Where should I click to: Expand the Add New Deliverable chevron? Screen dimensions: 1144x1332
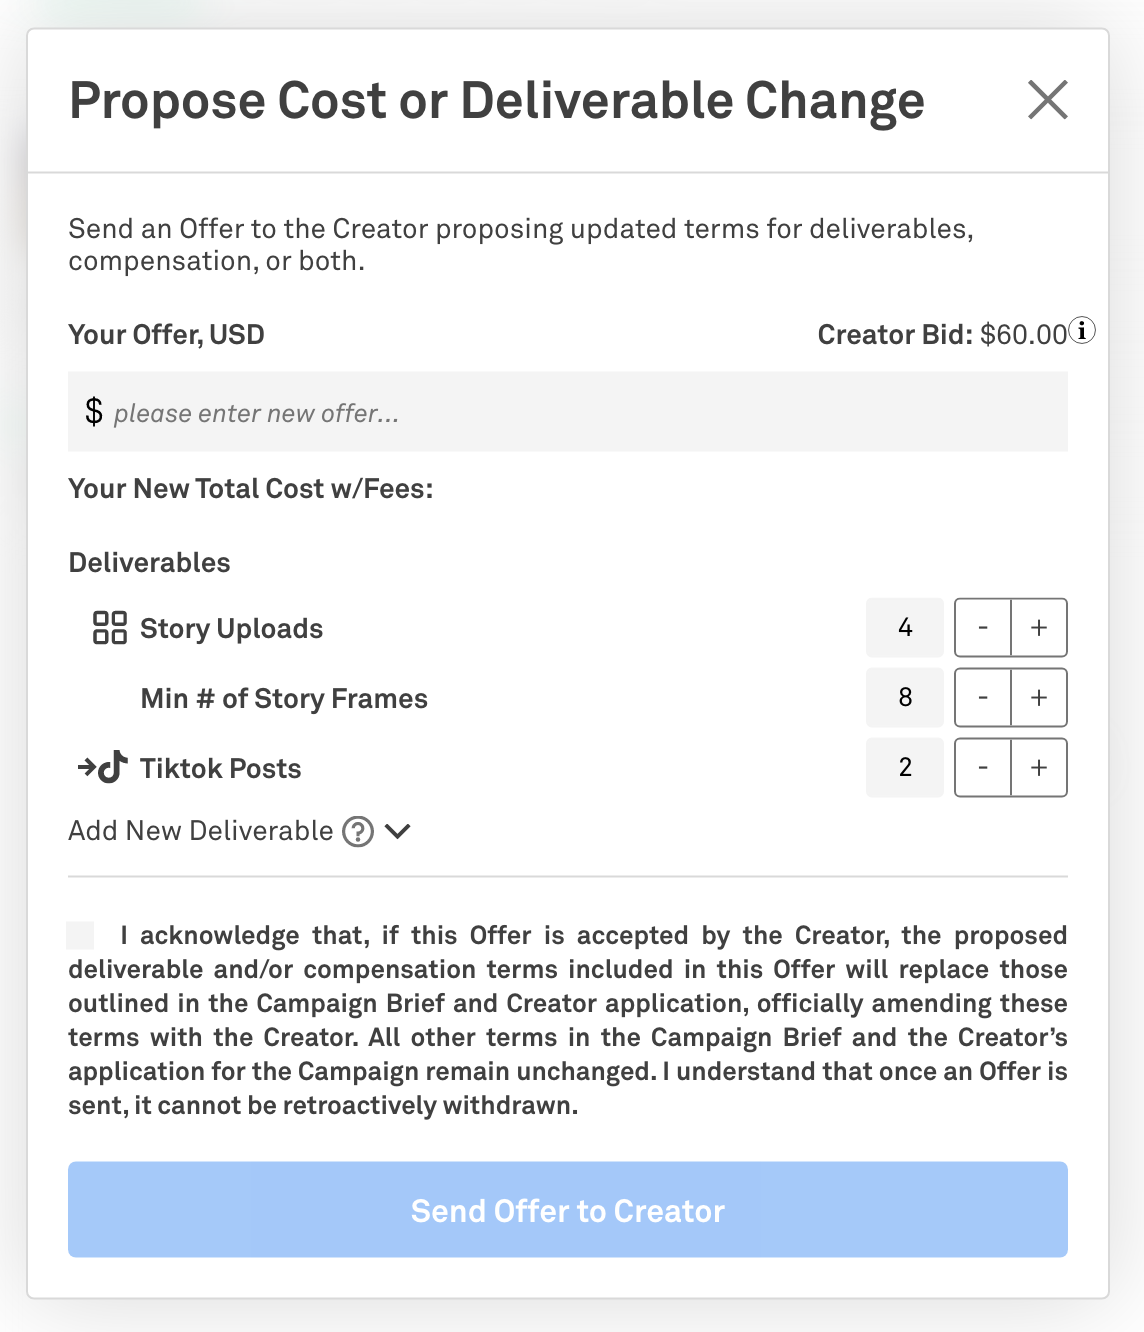[398, 831]
